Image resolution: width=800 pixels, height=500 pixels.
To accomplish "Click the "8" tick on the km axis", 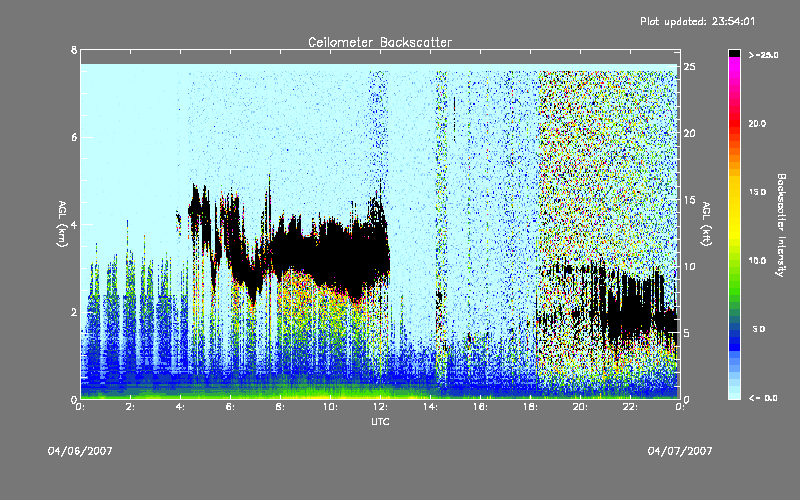I will coord(74,50).
